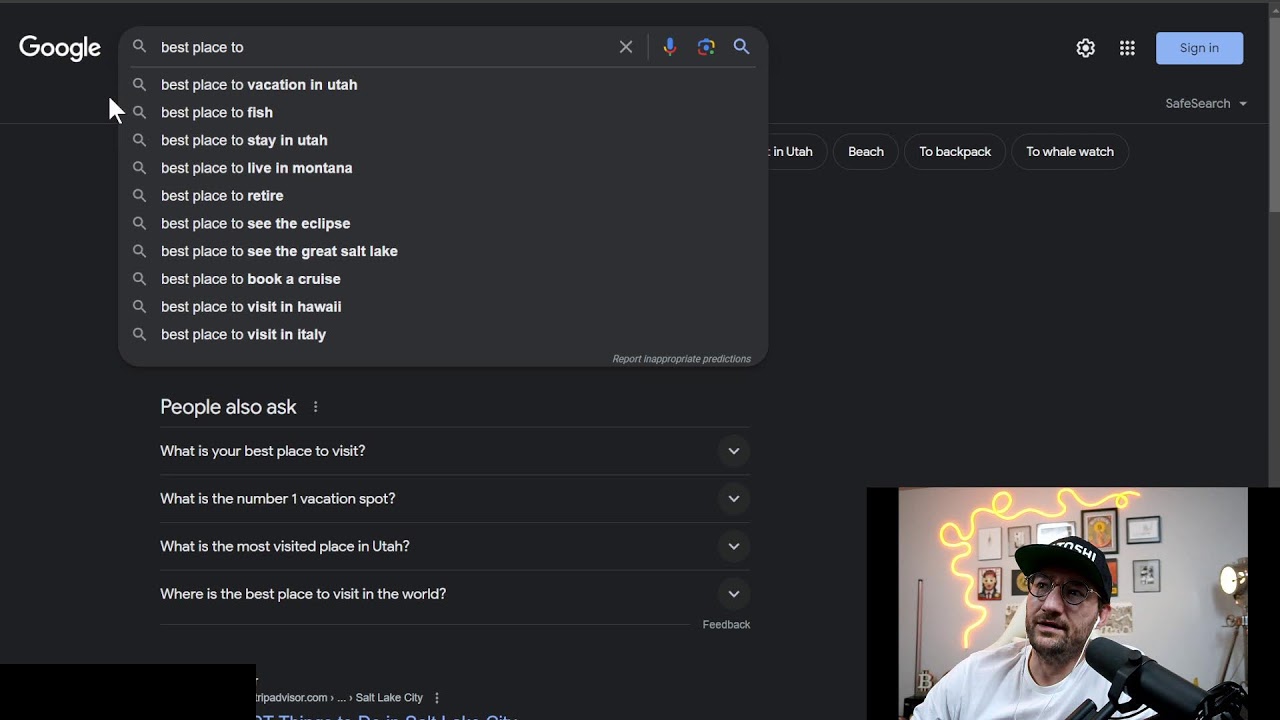The width and height of the screenshot is (1280, 720).
Task: Click Report inappropriate predictions link
Action: [x=681, y=359]
